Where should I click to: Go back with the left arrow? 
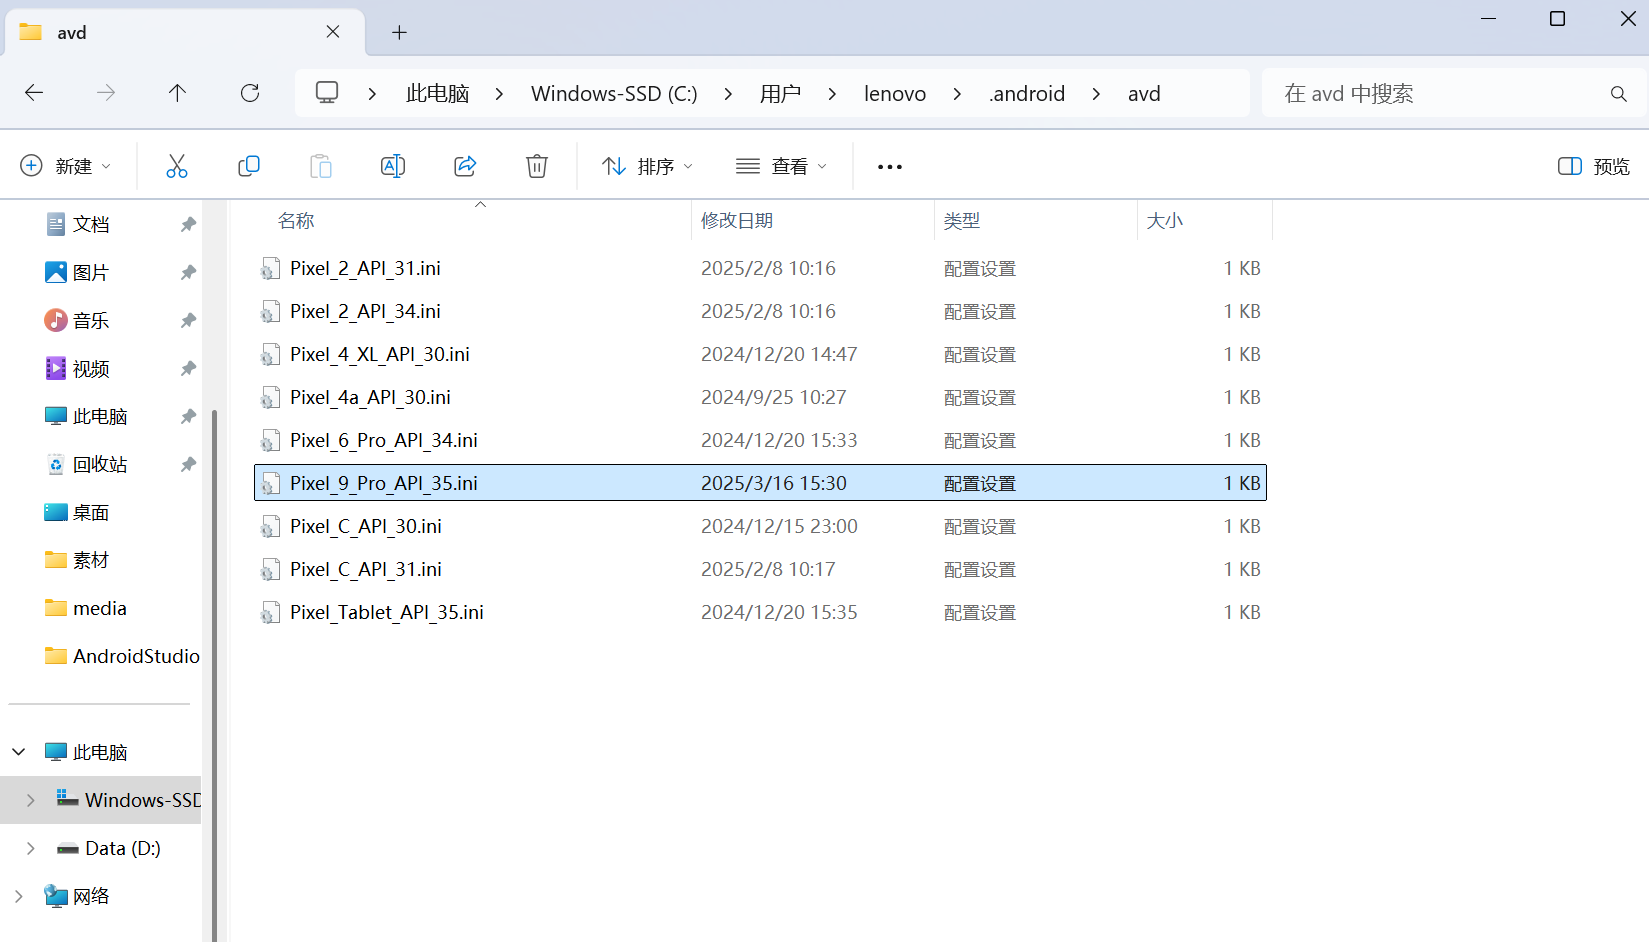click(x=34, y=93)
